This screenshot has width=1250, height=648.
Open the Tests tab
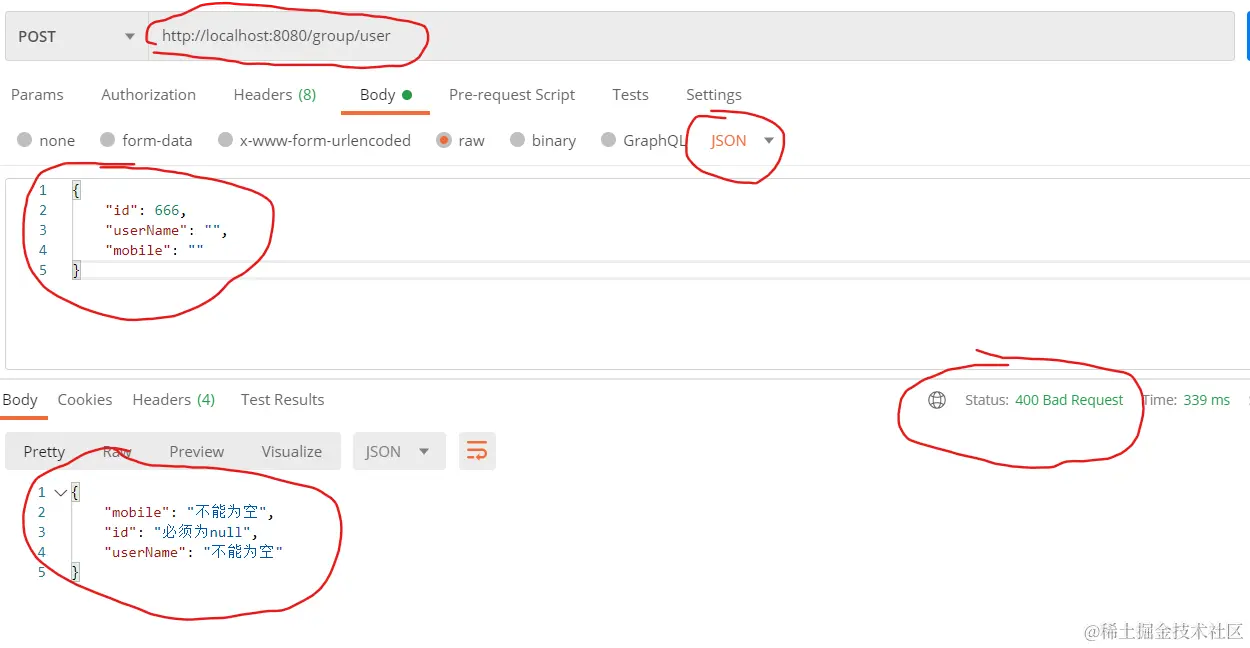(x=630, y=95)
